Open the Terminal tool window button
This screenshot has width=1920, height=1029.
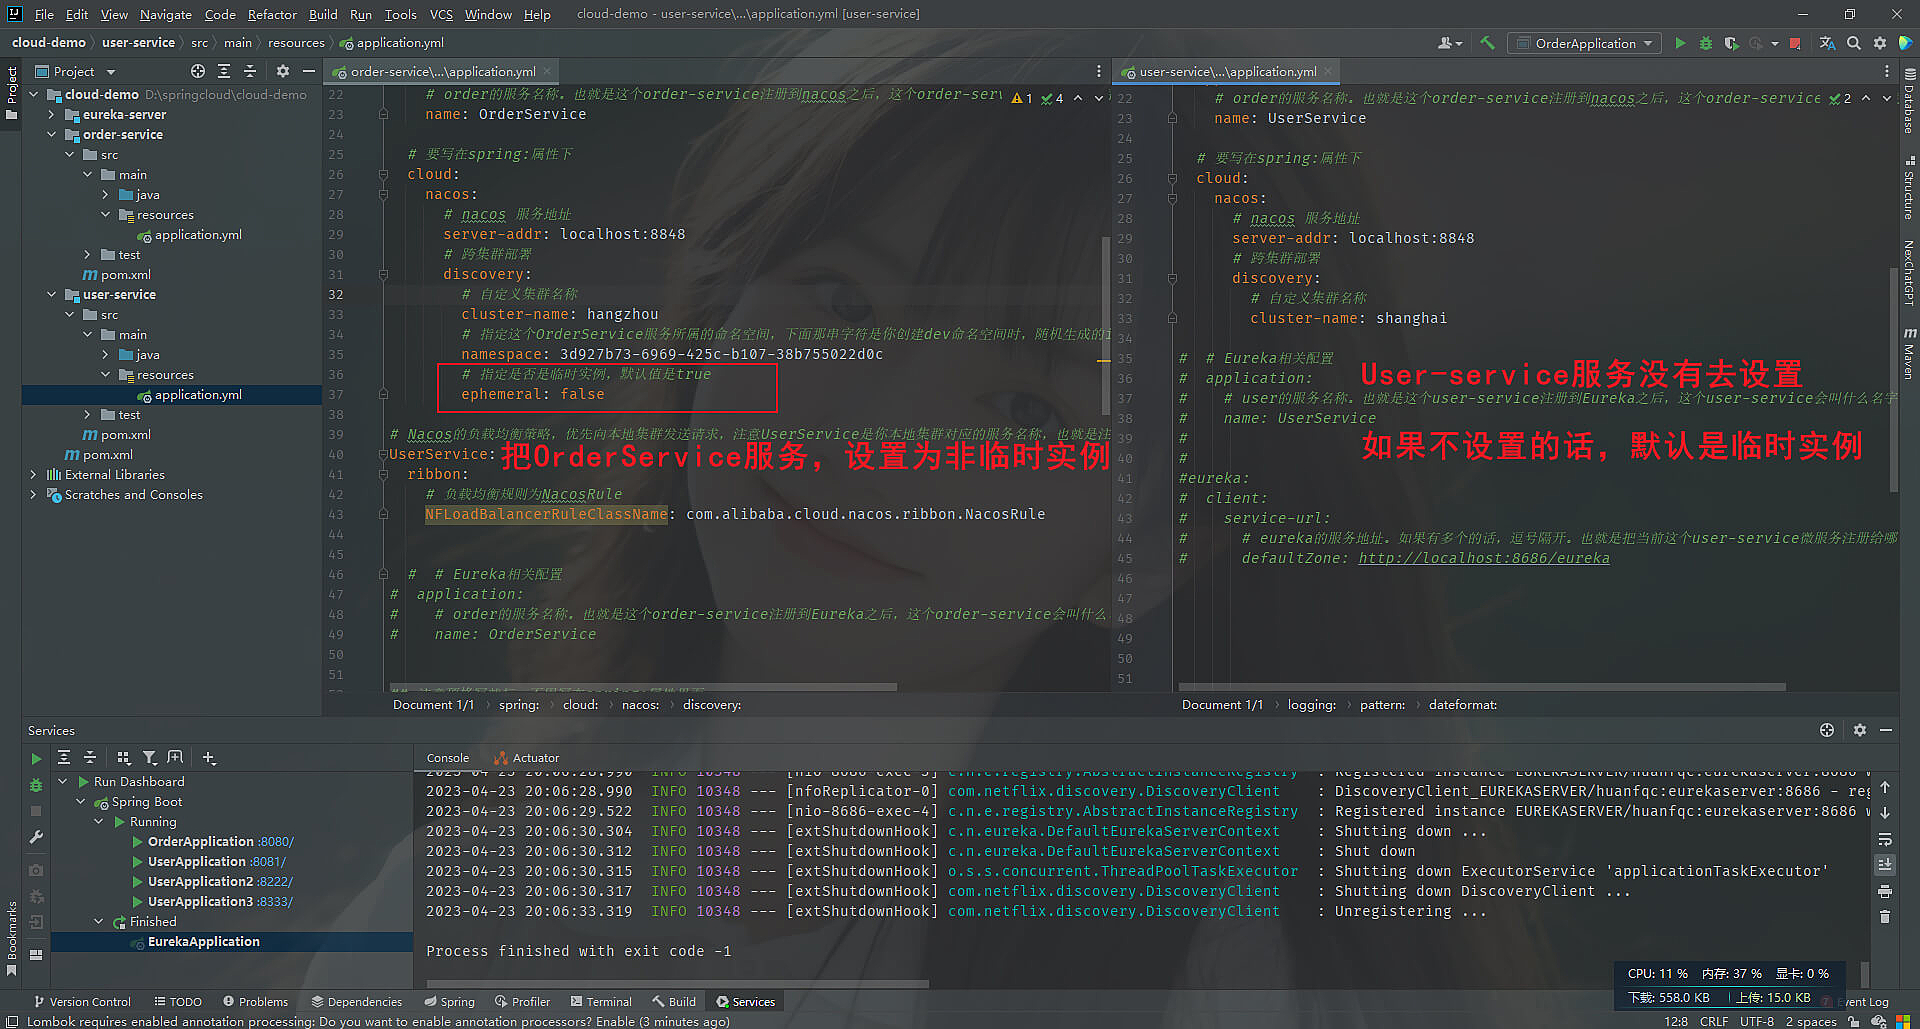pyautogui.click(x=601, y=1001)
